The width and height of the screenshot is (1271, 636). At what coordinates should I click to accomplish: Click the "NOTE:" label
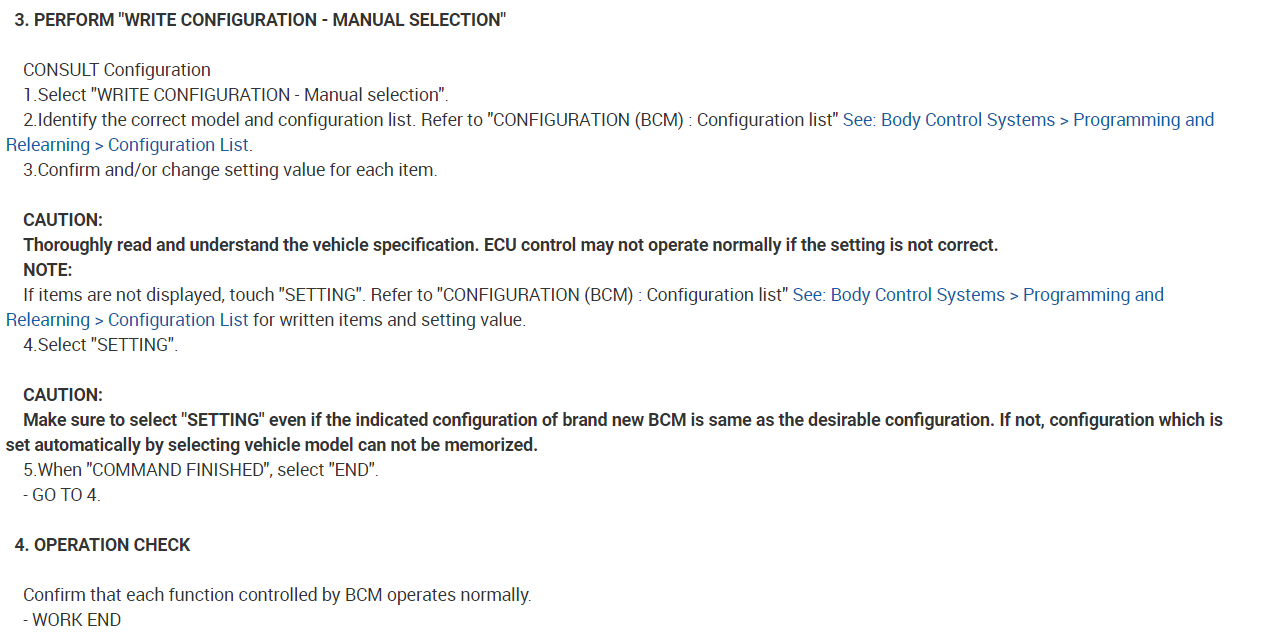(x=48, y=270)
